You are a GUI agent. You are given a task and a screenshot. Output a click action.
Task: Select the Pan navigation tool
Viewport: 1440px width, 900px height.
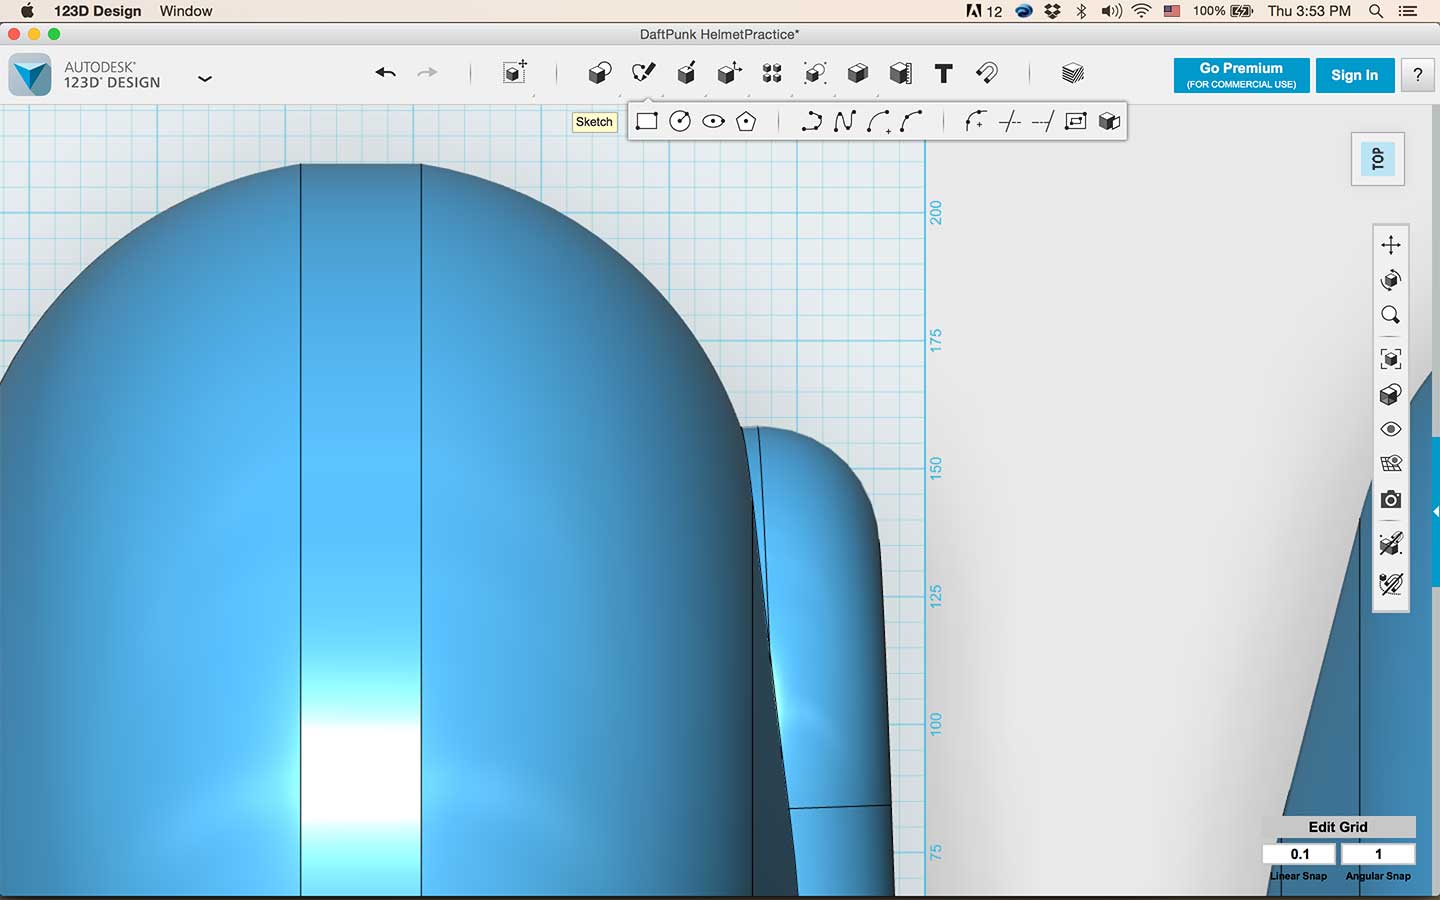coord(1390,244)
